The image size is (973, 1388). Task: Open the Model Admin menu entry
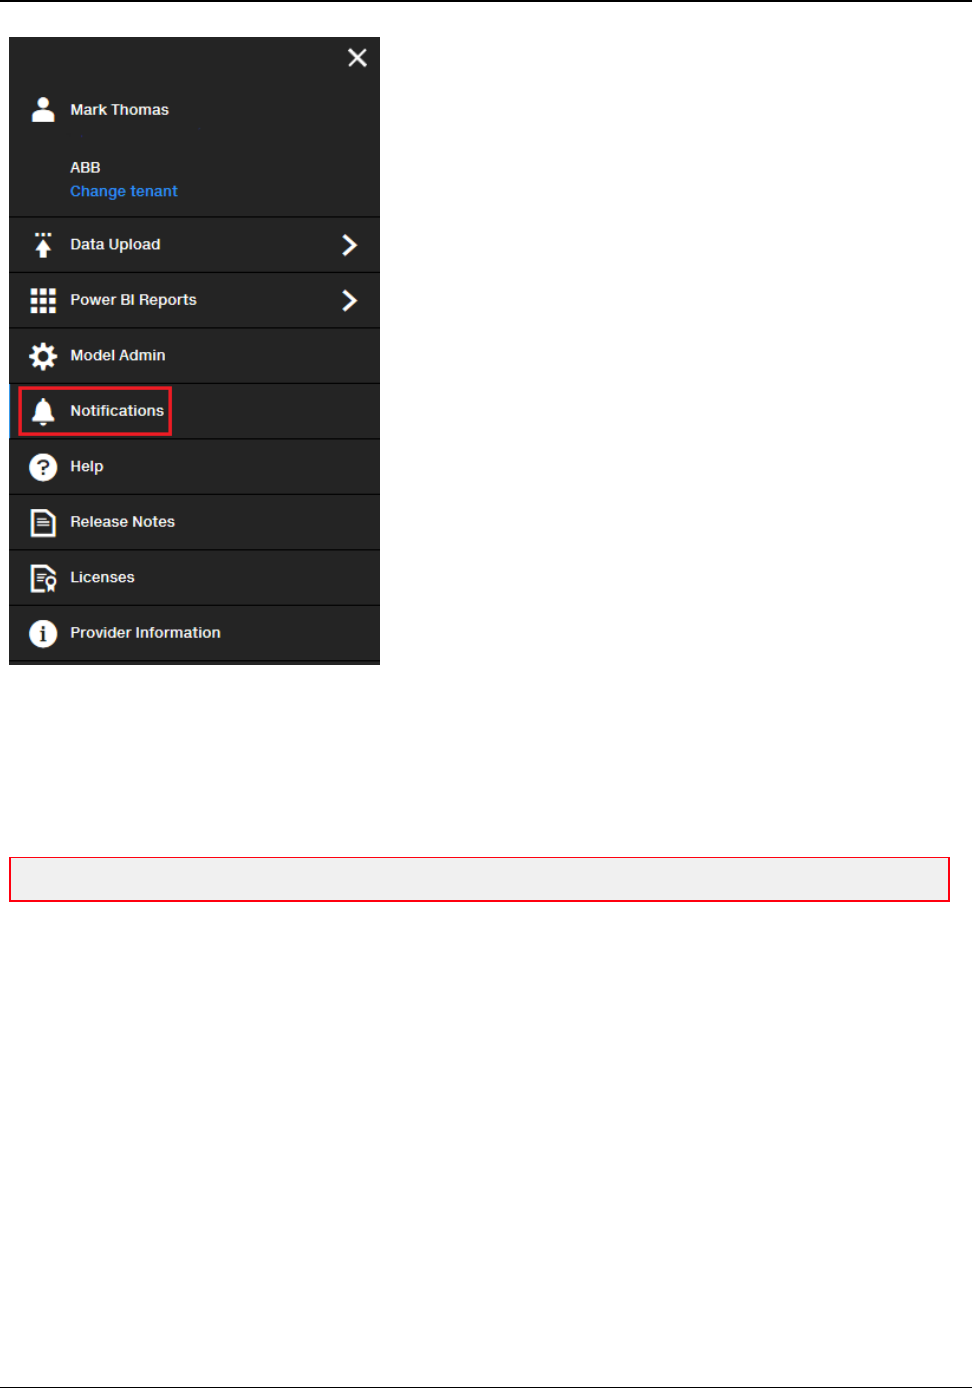coord(194,356)
